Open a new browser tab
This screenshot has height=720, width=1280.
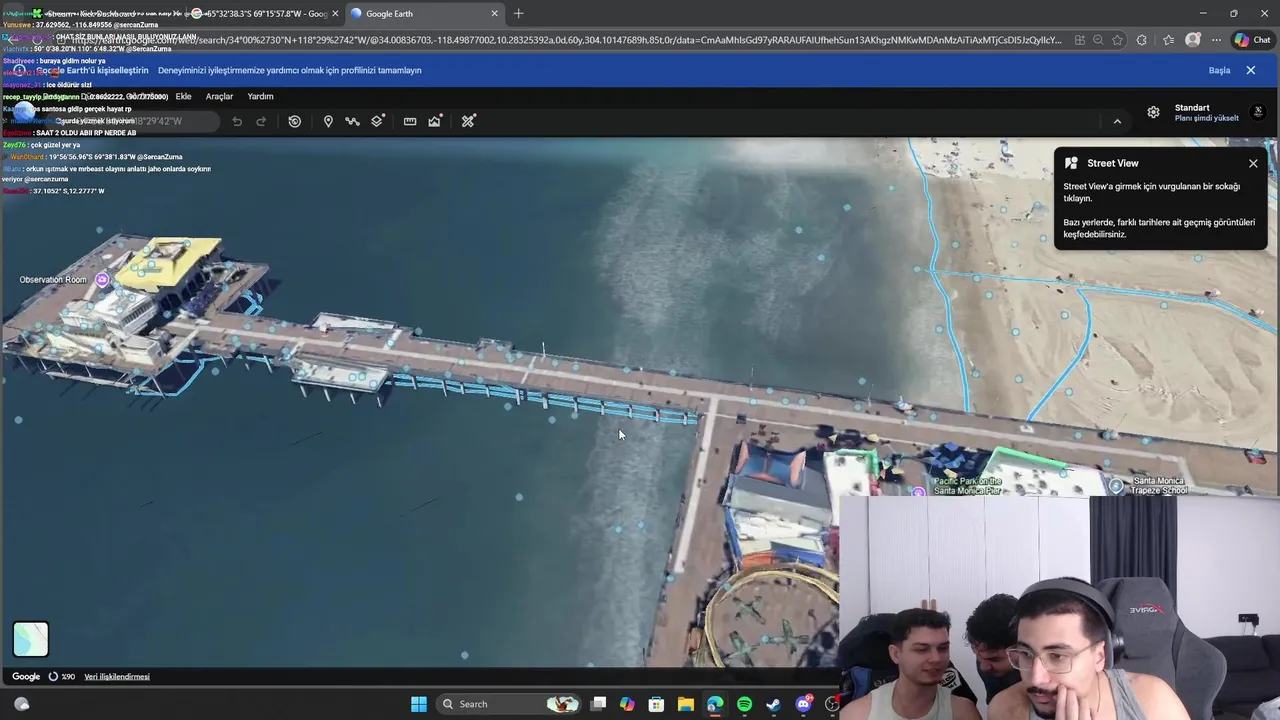(518, 13)
